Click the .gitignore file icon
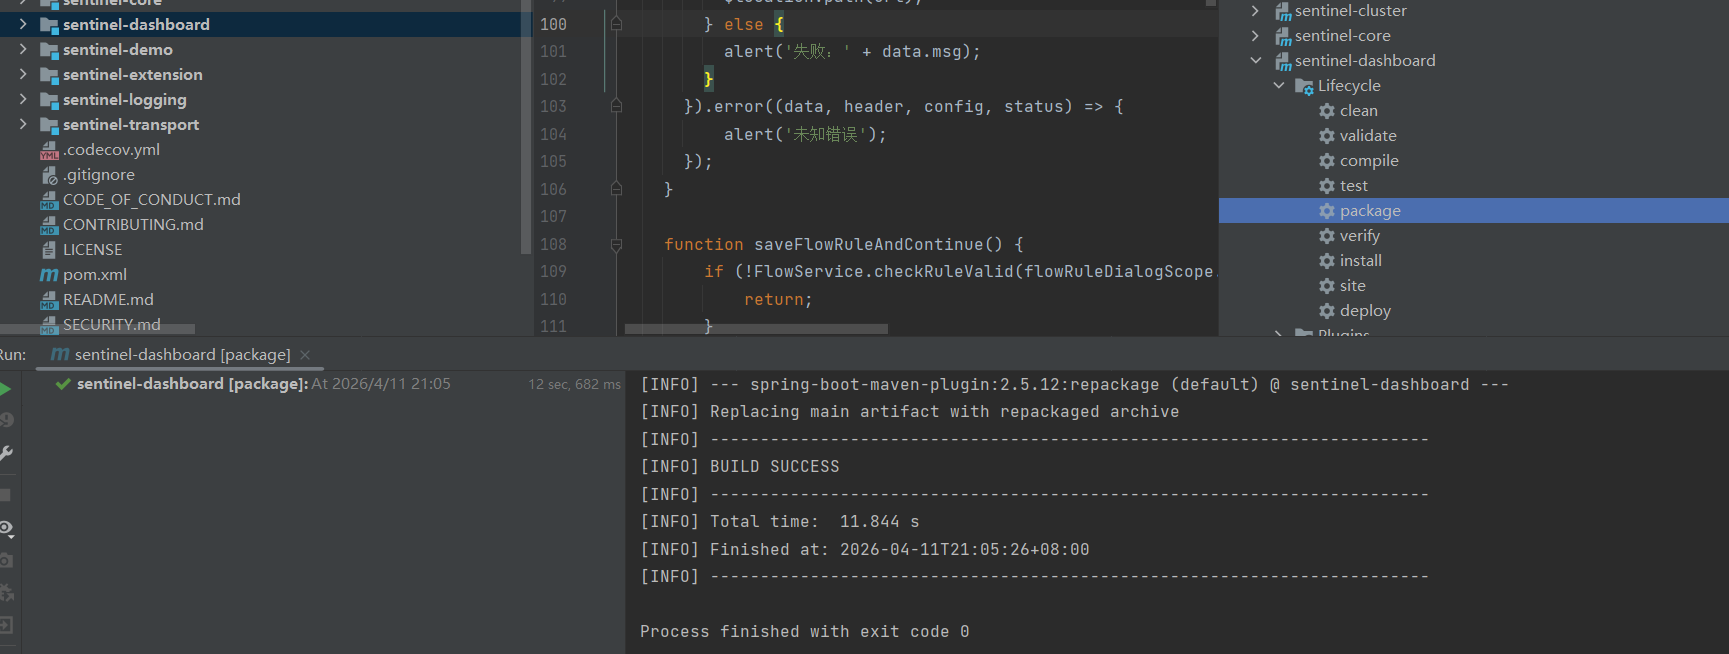 coord(49,175)
